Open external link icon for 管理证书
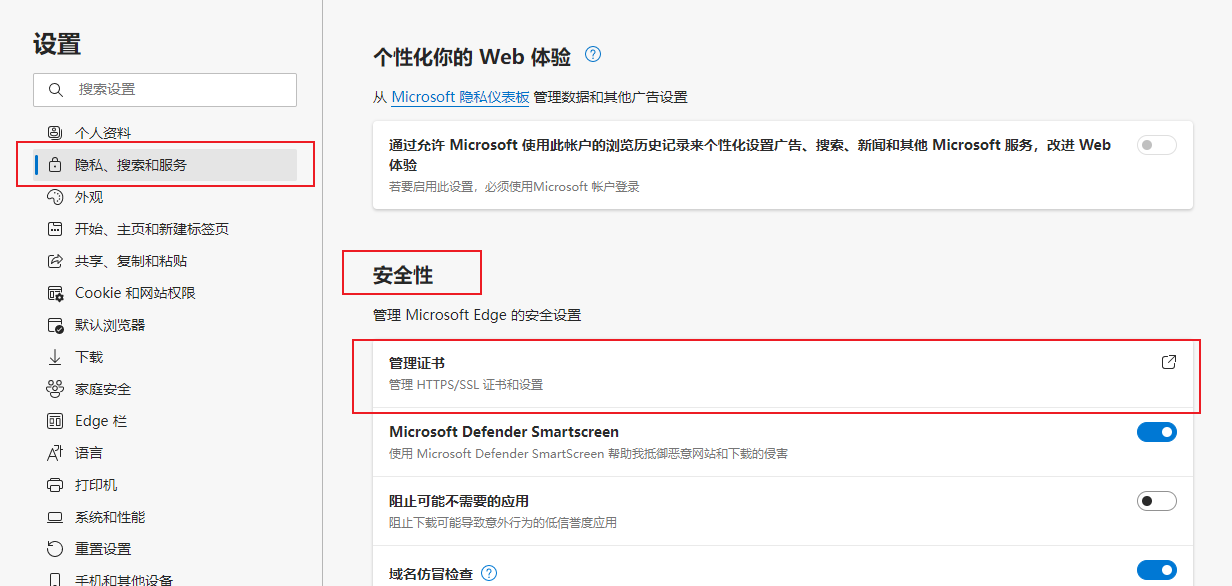Screen dimensions: 1232x586 click(x=1168, y=362)
